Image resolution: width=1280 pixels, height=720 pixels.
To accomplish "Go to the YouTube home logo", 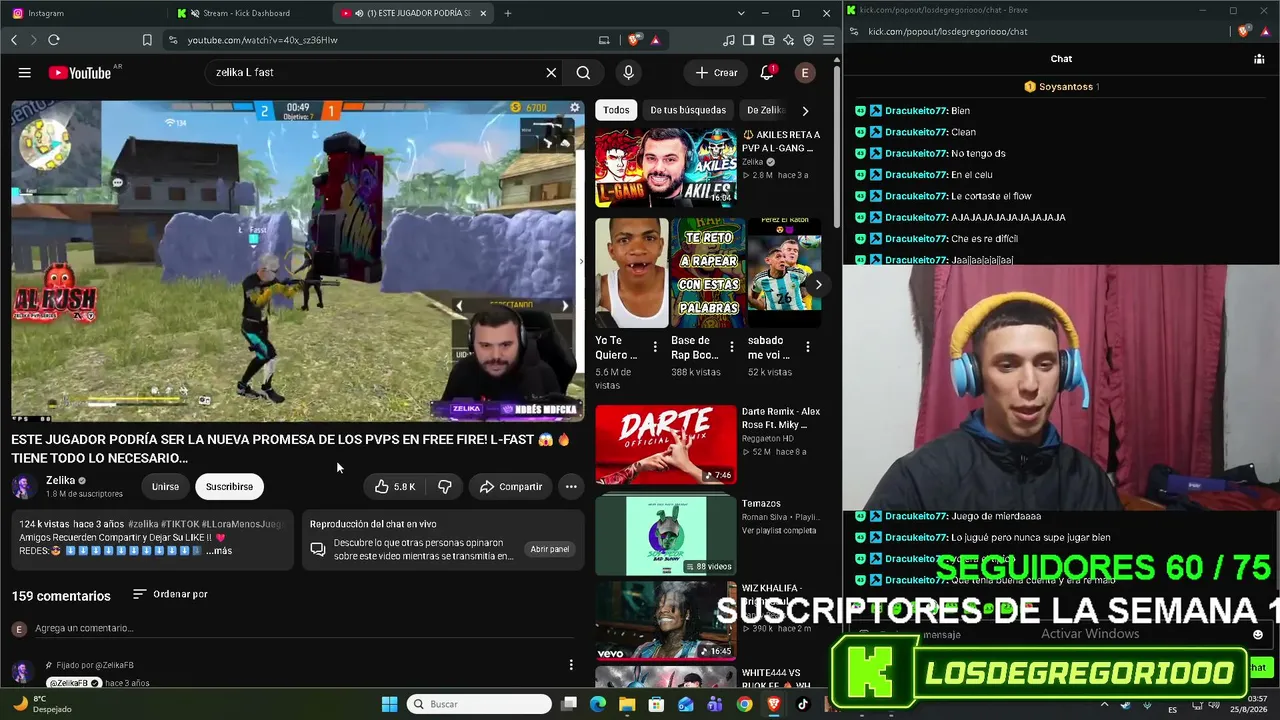I will [79, 72].
